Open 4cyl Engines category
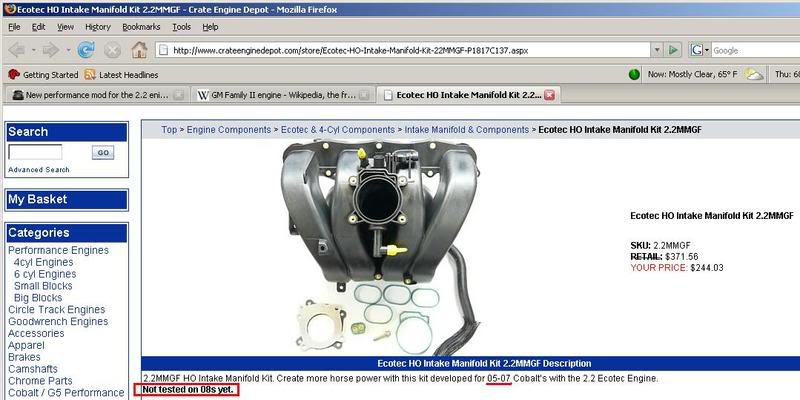 pos(43,262)
